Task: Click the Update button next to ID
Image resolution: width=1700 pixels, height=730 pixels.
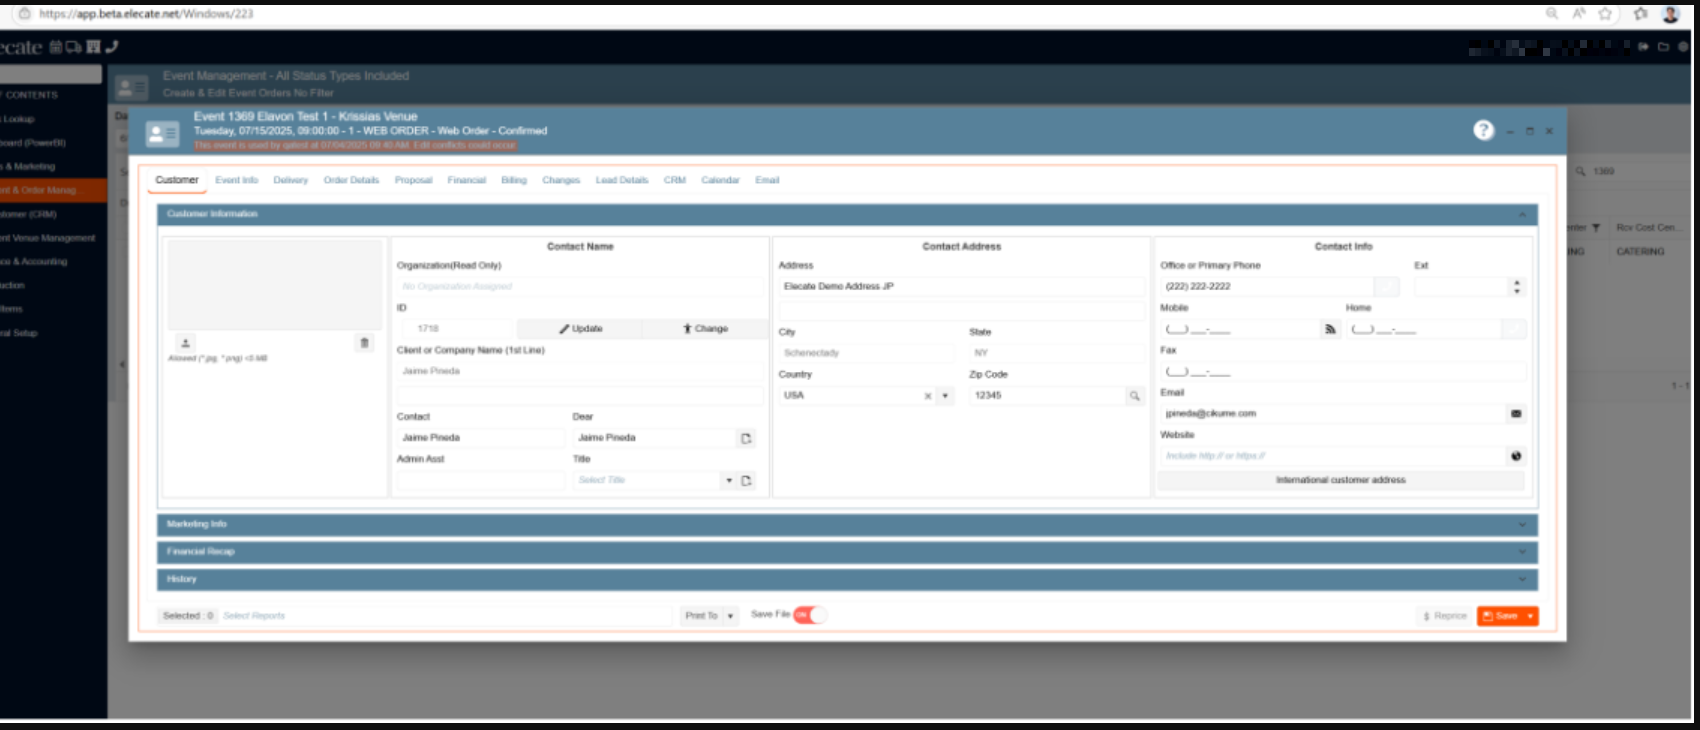Action: click(x=580, y=329)
